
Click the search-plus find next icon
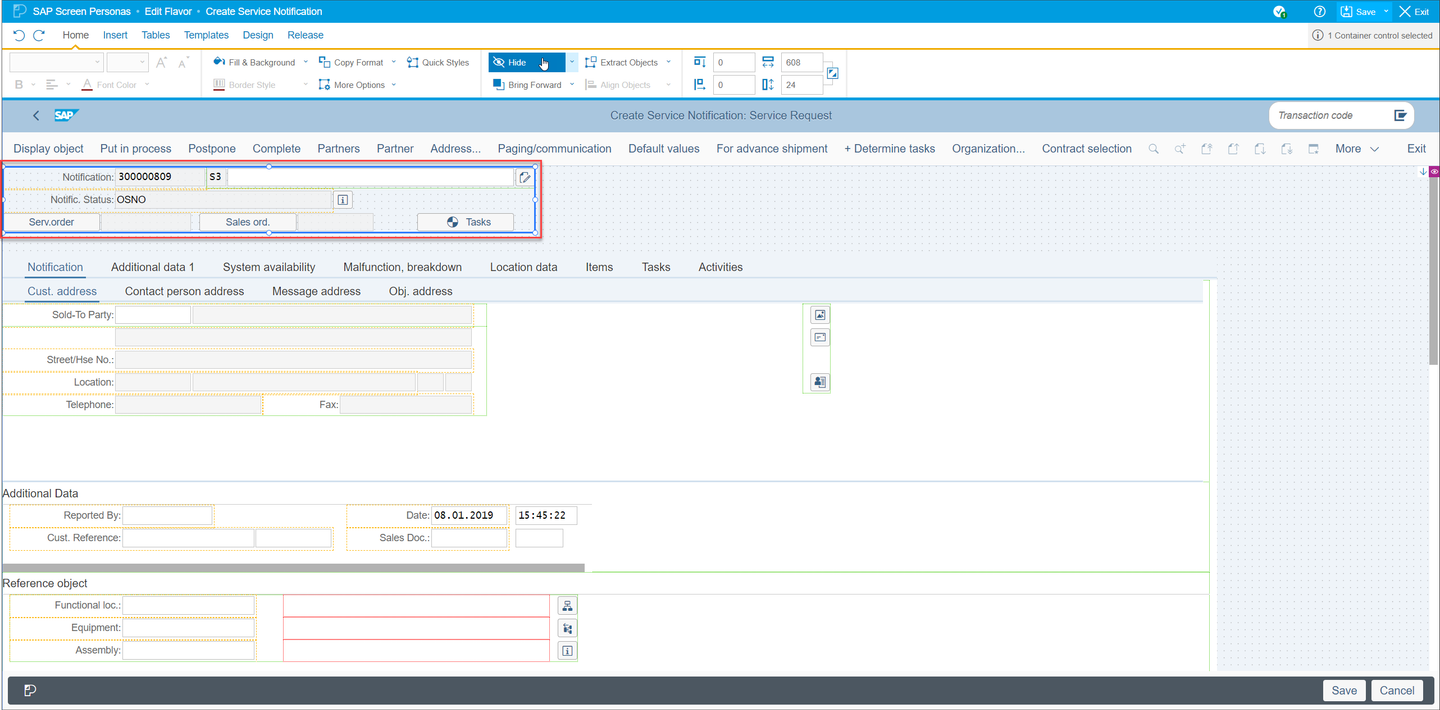[1180, 148]
